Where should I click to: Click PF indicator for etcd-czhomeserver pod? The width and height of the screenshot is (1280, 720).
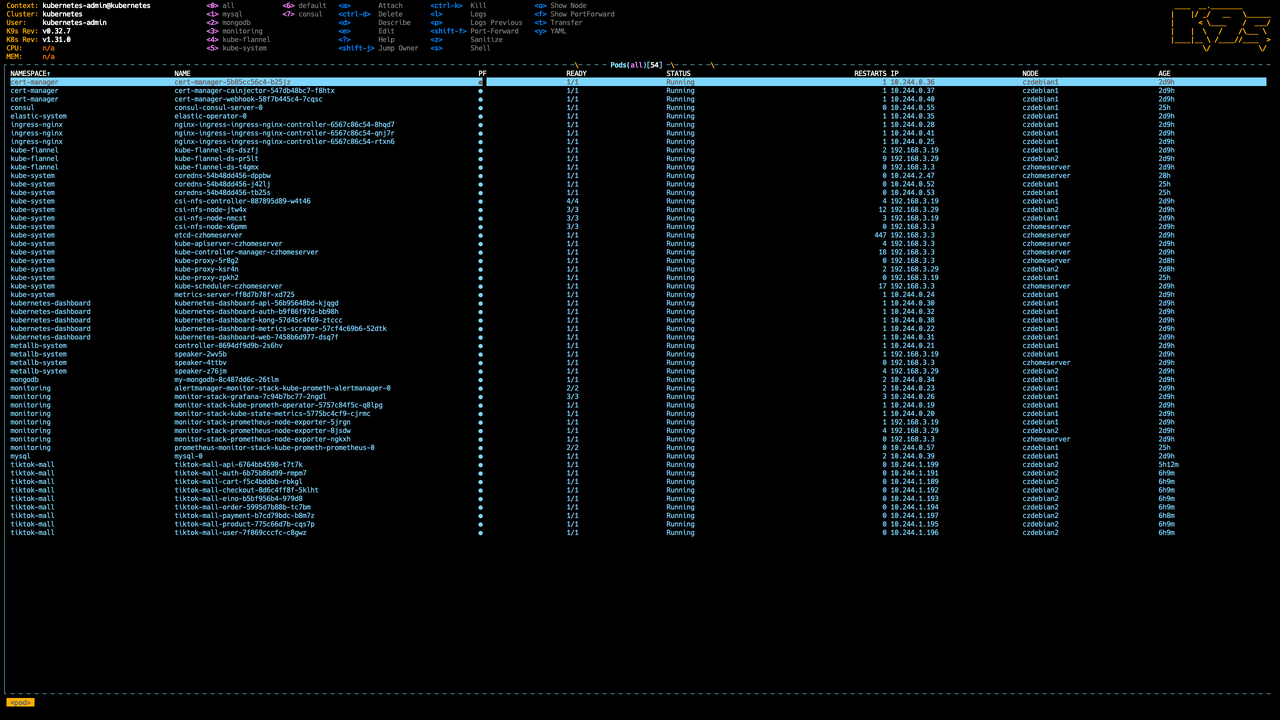(480, 235)
